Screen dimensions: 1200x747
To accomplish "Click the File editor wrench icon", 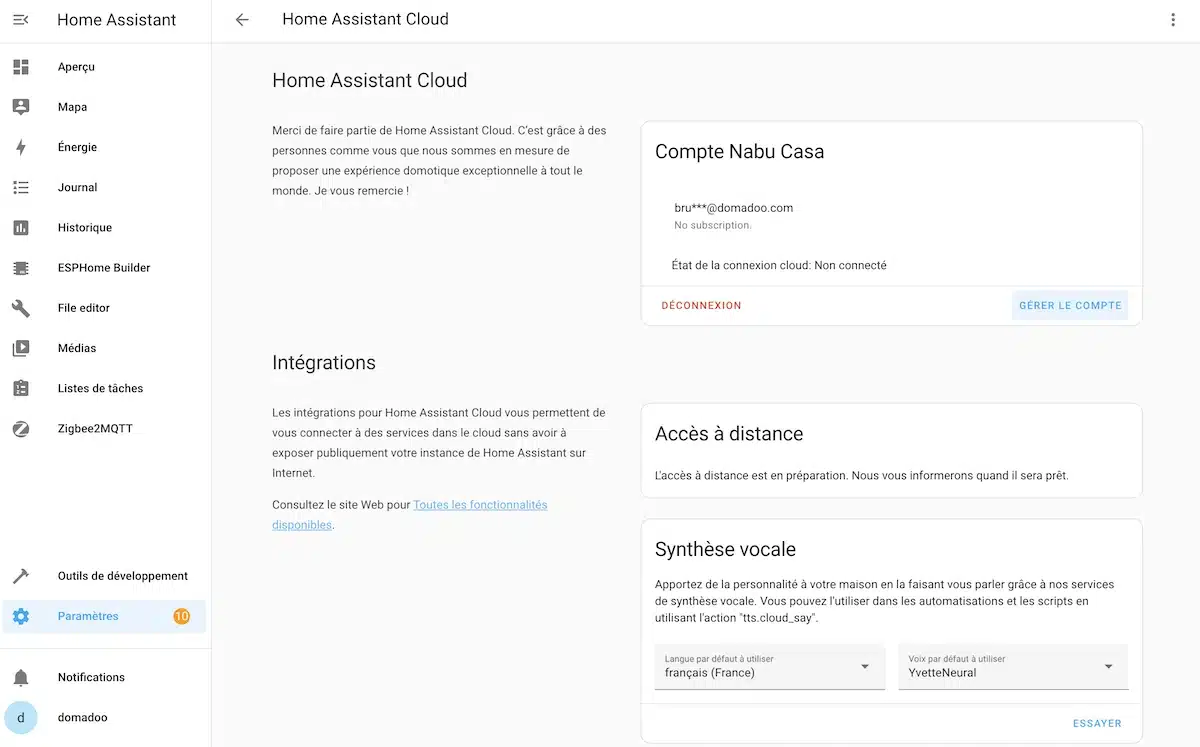I will coord(21,308).
